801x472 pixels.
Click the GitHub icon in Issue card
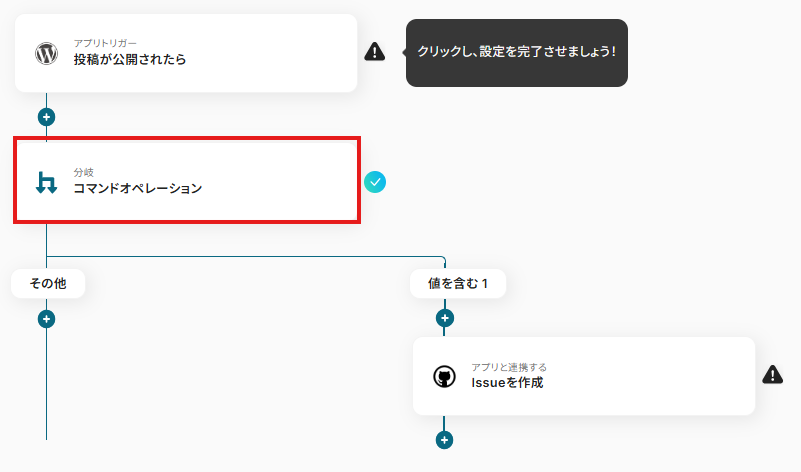point(444,376)
